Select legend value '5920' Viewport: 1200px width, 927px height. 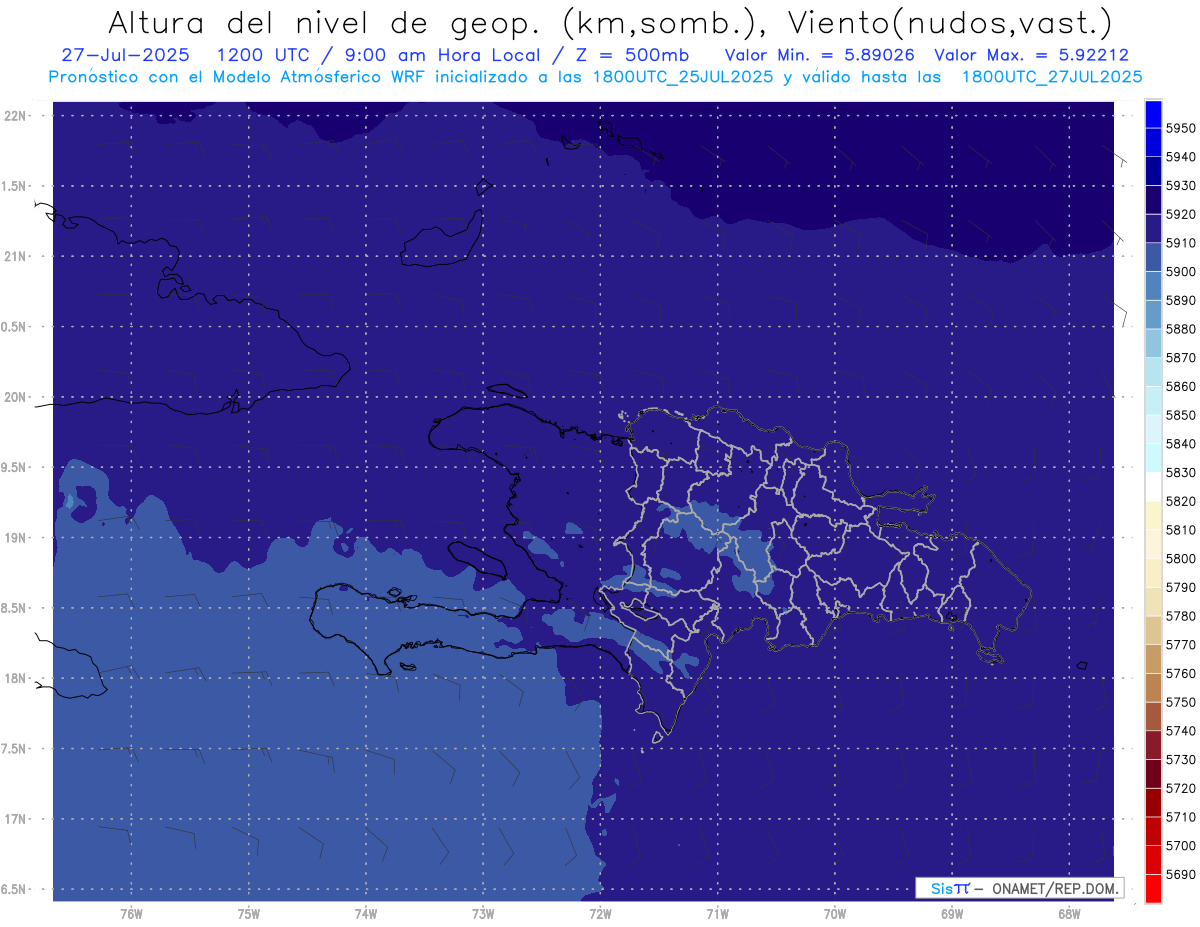(1181, 214)
